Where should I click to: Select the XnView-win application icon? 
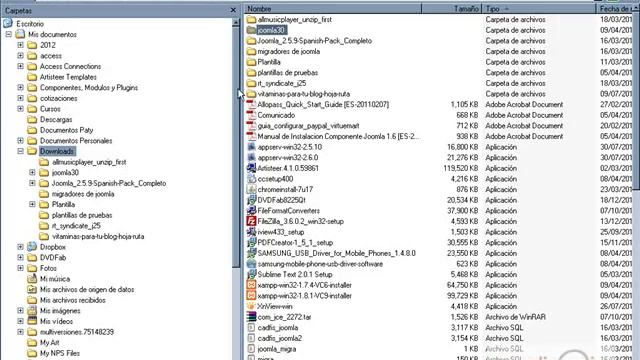click(x=251, y=306)
